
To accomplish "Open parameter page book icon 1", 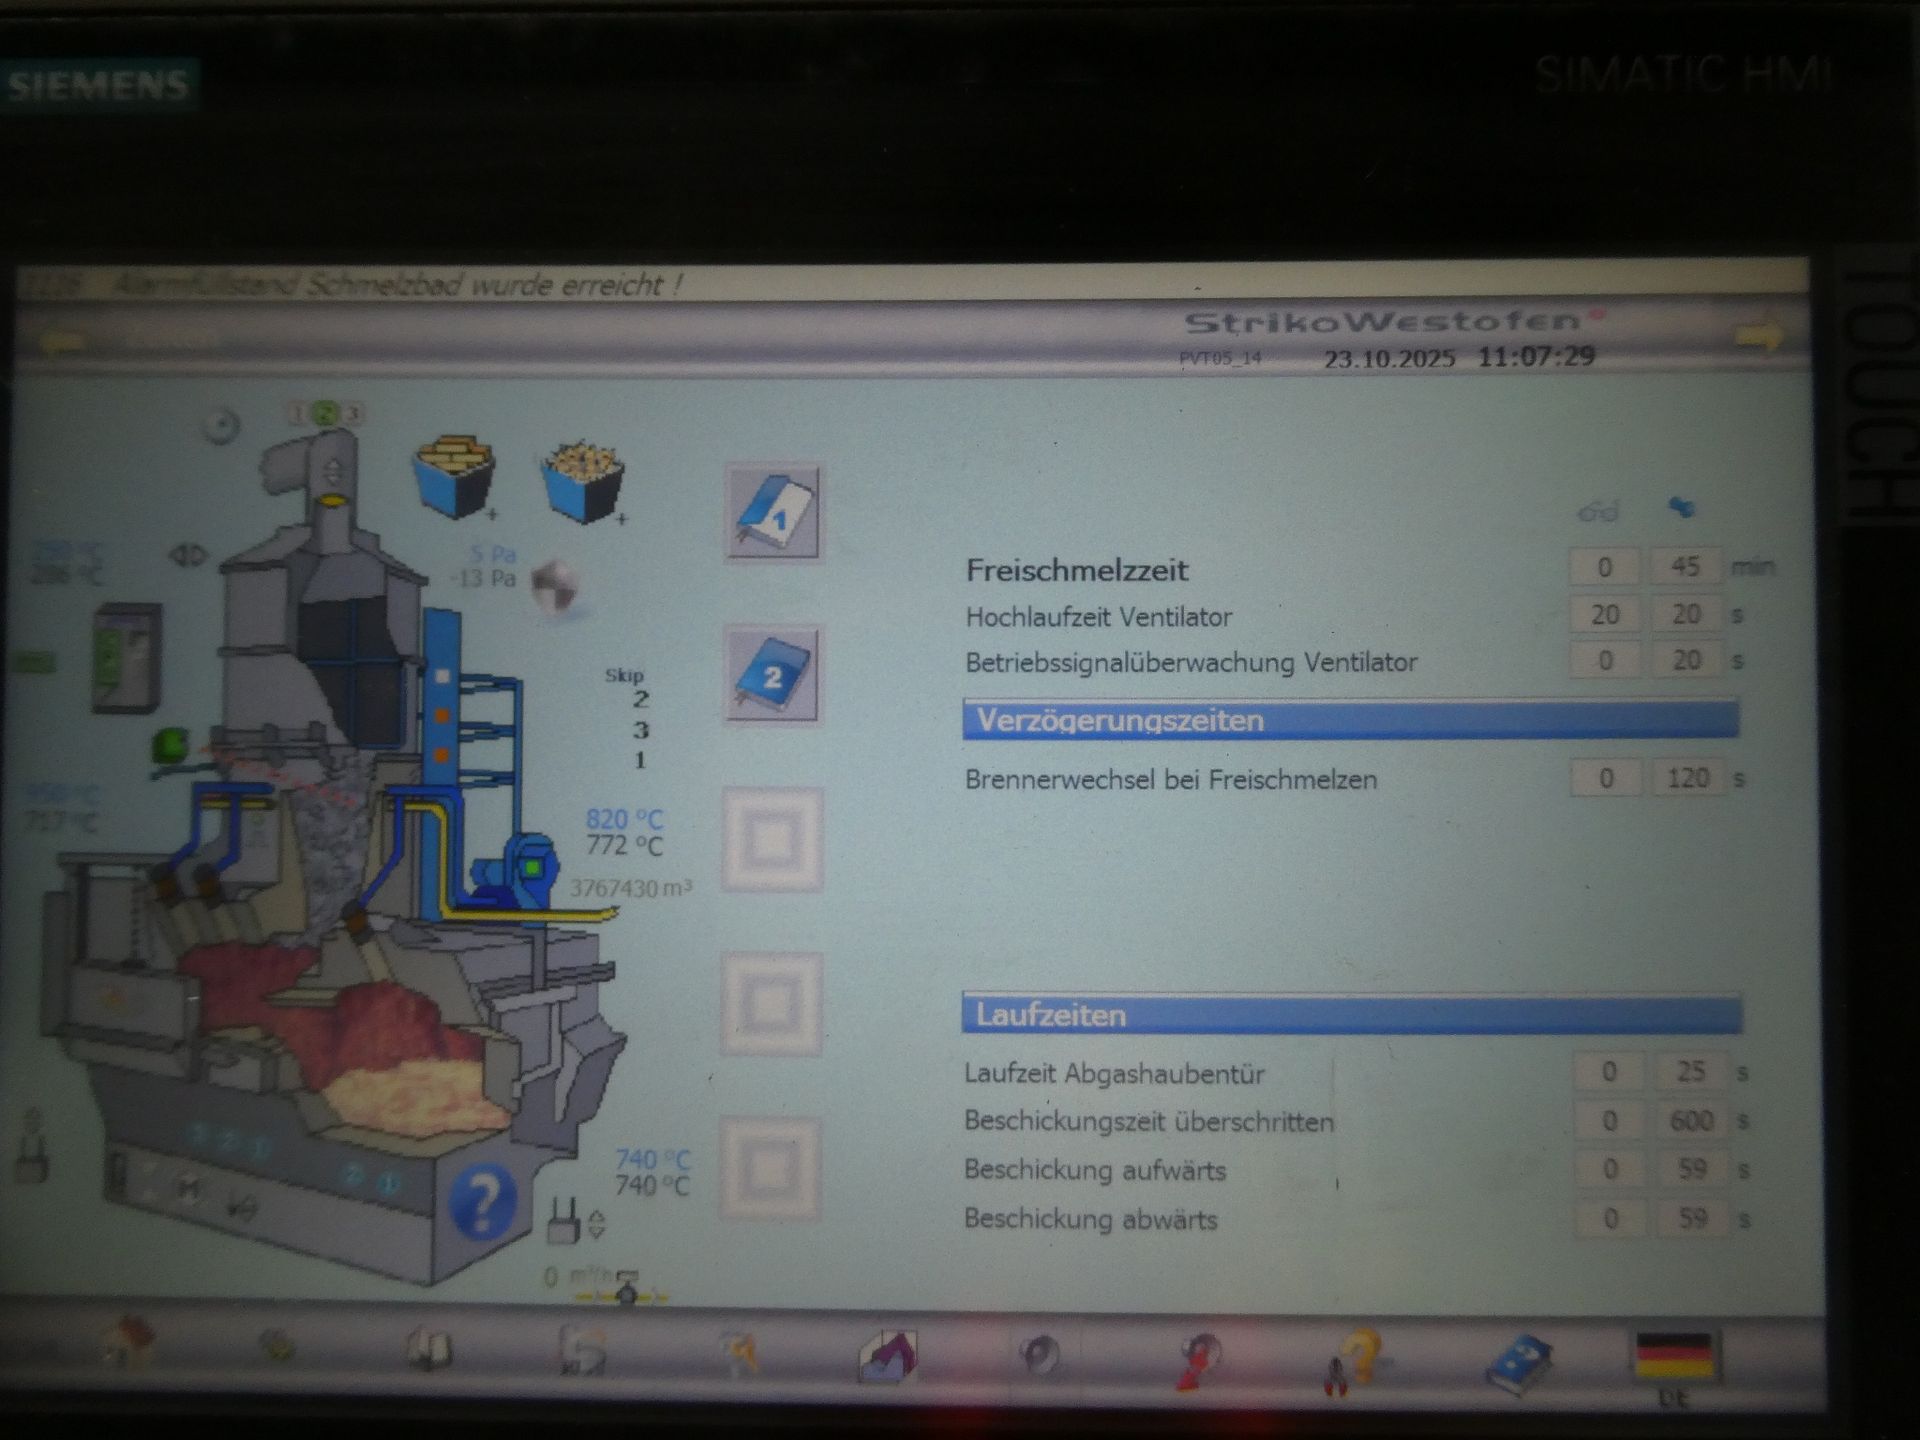I will (772, 513).
